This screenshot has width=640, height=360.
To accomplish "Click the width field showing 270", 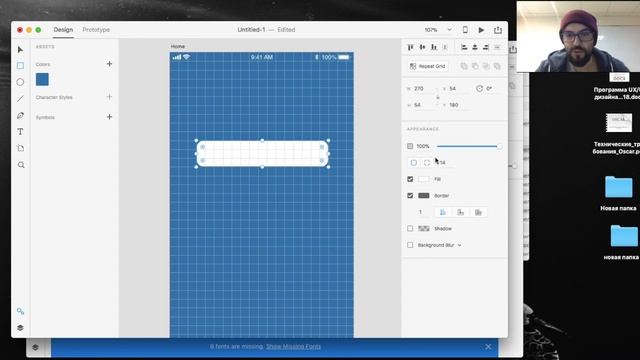I will tap(423, 89).
